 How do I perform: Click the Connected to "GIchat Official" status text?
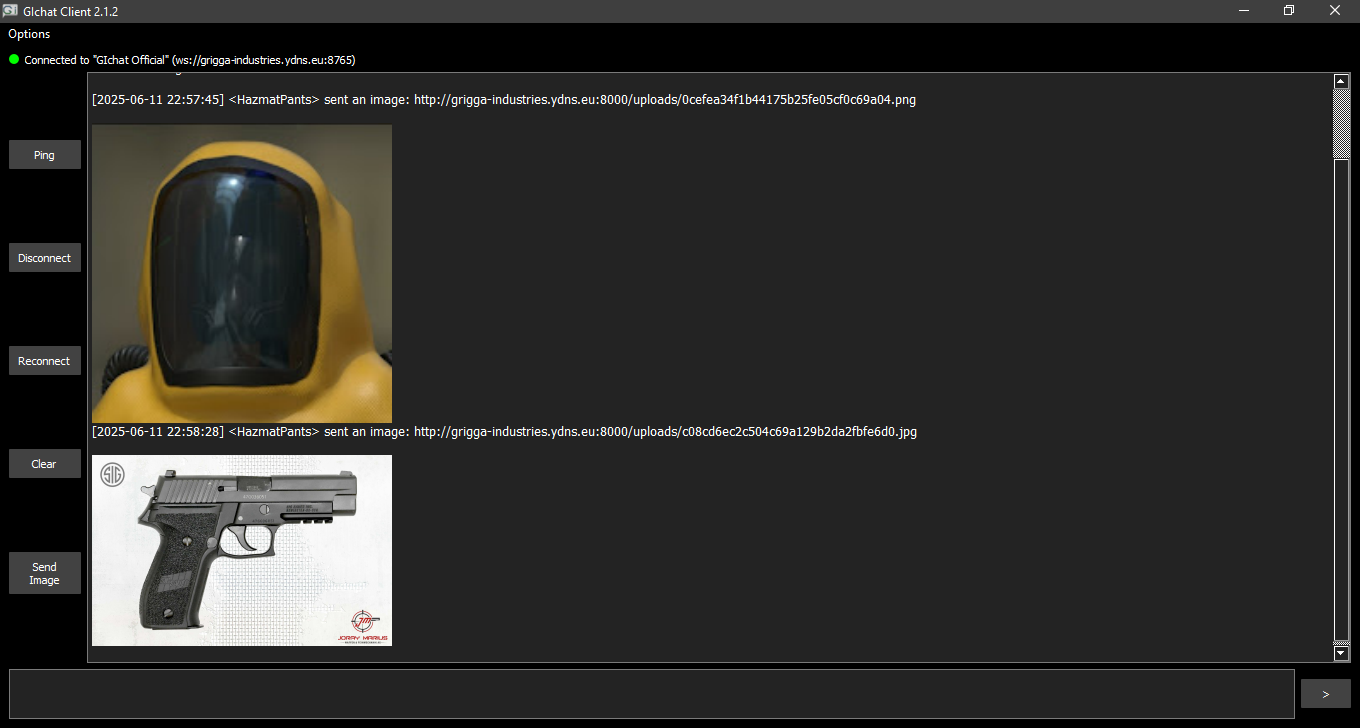click(190, 60)
